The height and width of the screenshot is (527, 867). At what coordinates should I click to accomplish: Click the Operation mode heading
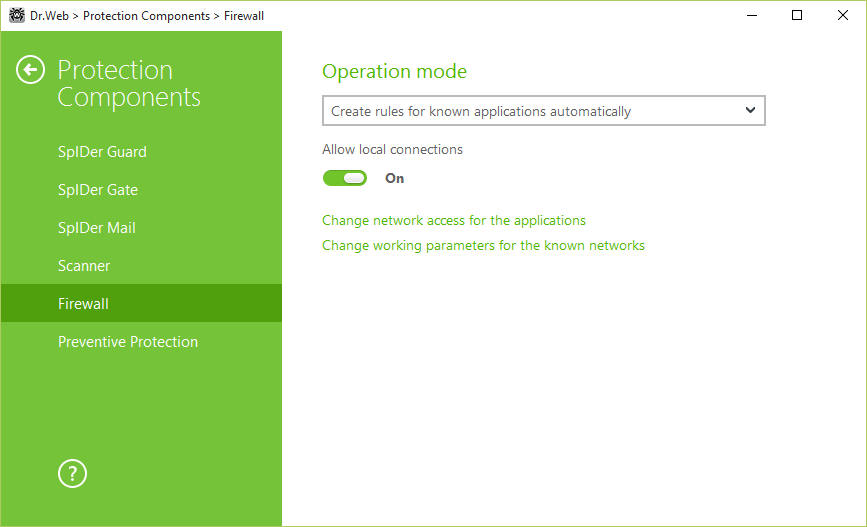pos(394,71)
